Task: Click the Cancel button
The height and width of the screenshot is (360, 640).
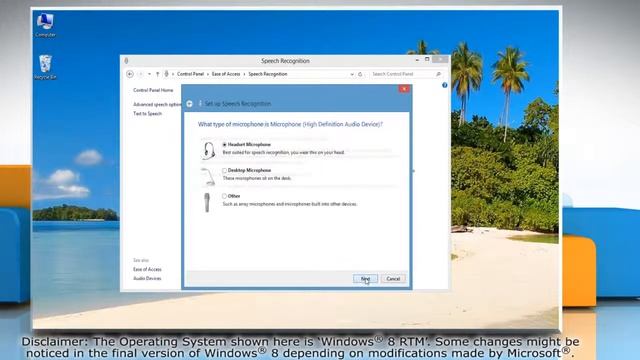Action: point(393,279)
